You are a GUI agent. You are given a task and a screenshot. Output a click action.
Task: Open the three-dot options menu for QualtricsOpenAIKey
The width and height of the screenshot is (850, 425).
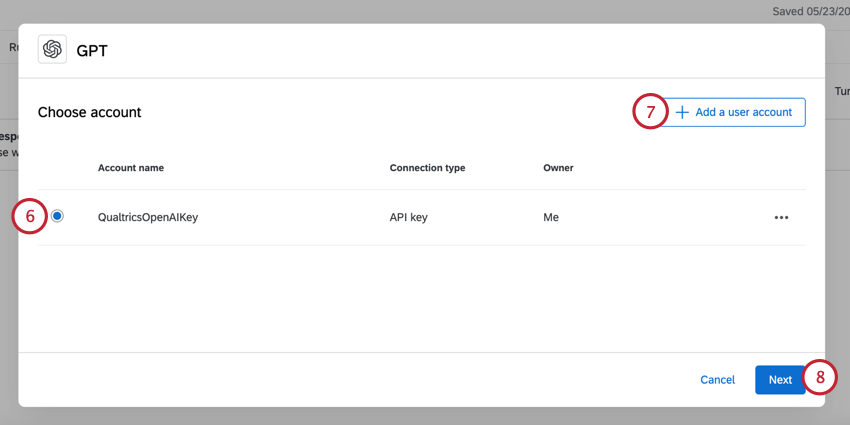pos(781,217)
